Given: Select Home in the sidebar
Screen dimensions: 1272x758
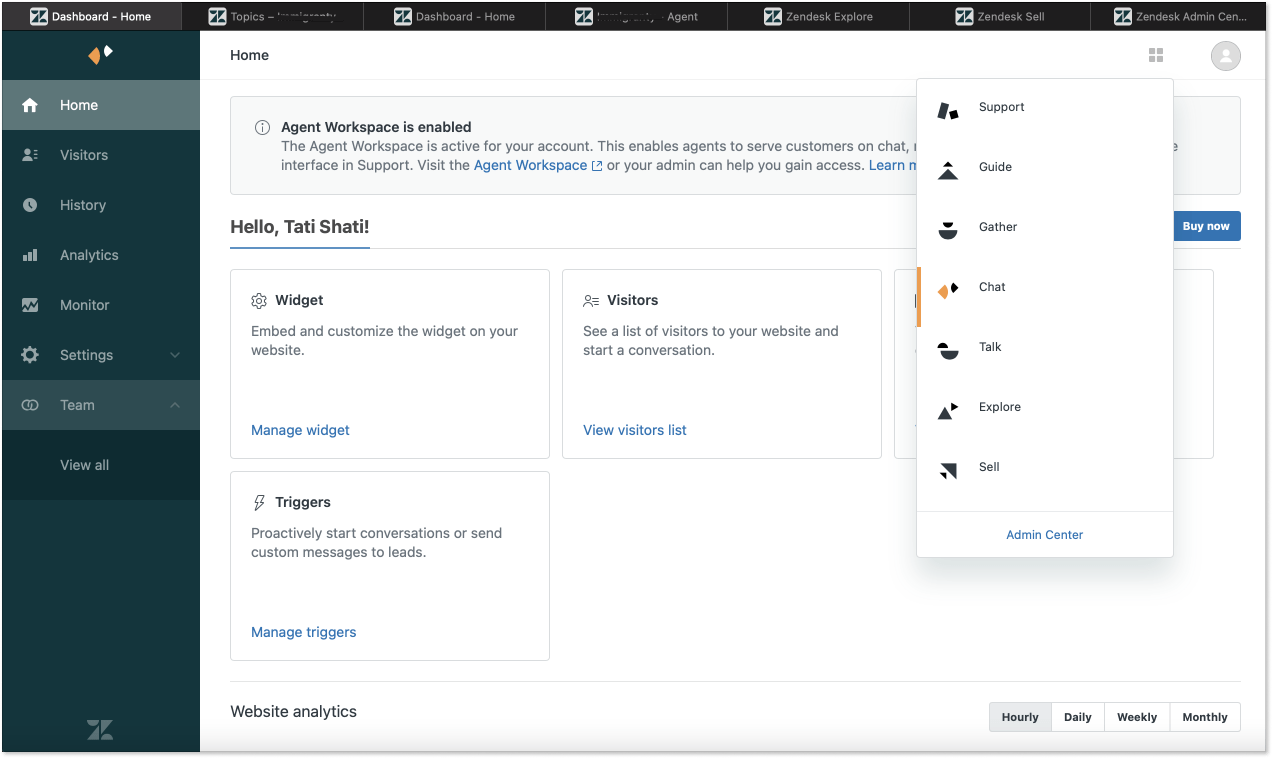Looking at the screenshot, I should 78,104.
